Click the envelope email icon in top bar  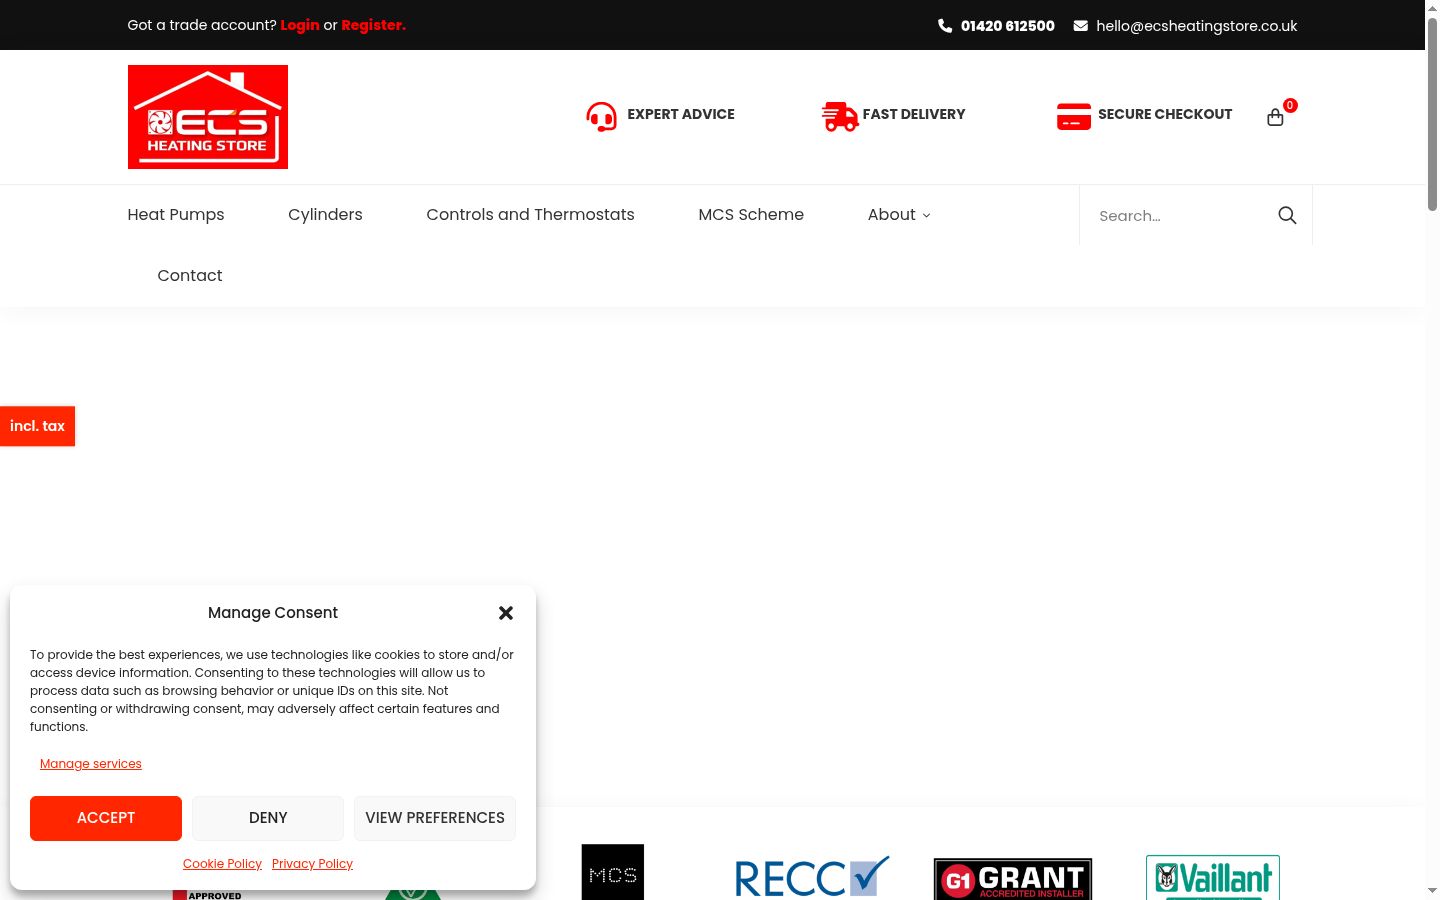point(1080,26)
